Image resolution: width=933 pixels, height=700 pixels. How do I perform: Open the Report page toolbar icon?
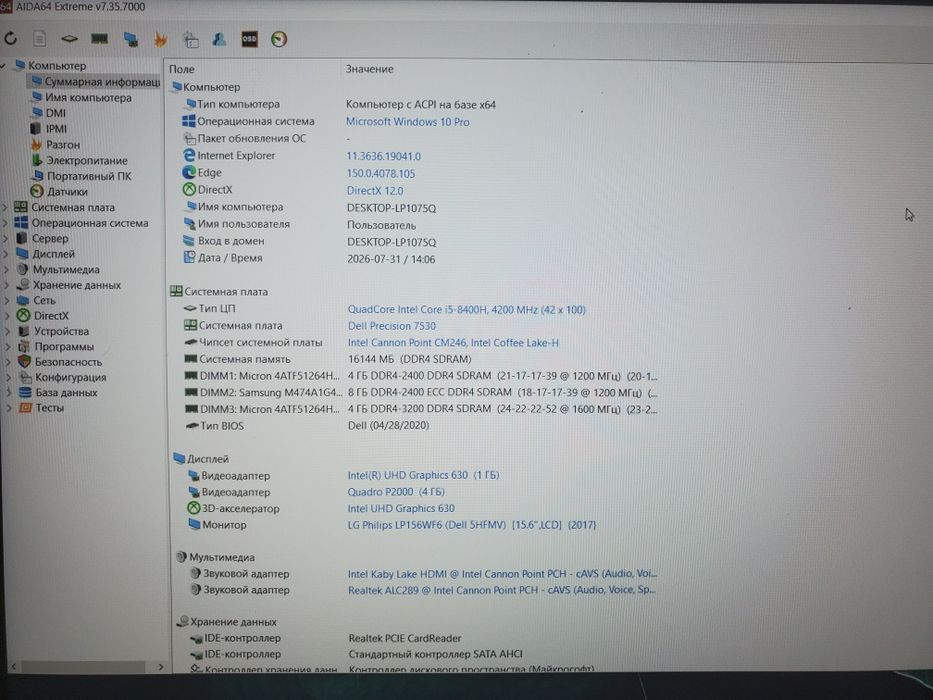[x=39, y=39]
